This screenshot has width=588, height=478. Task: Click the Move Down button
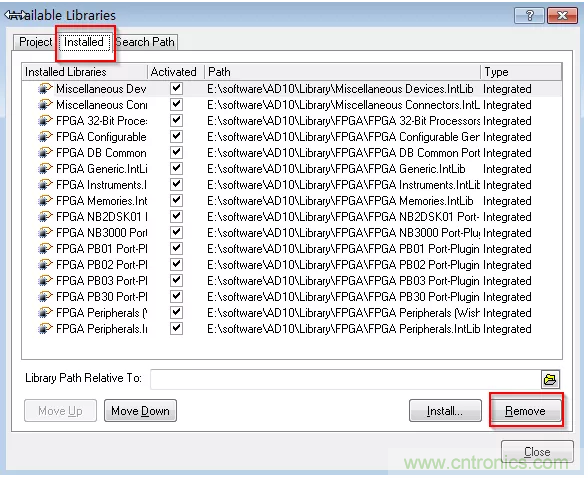click(140, 411)
